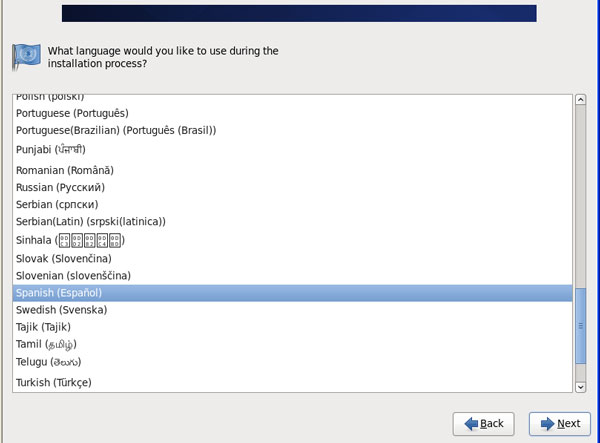
Task: Select Portuguese (Português) from the list
Action: [x=72, y=113]
